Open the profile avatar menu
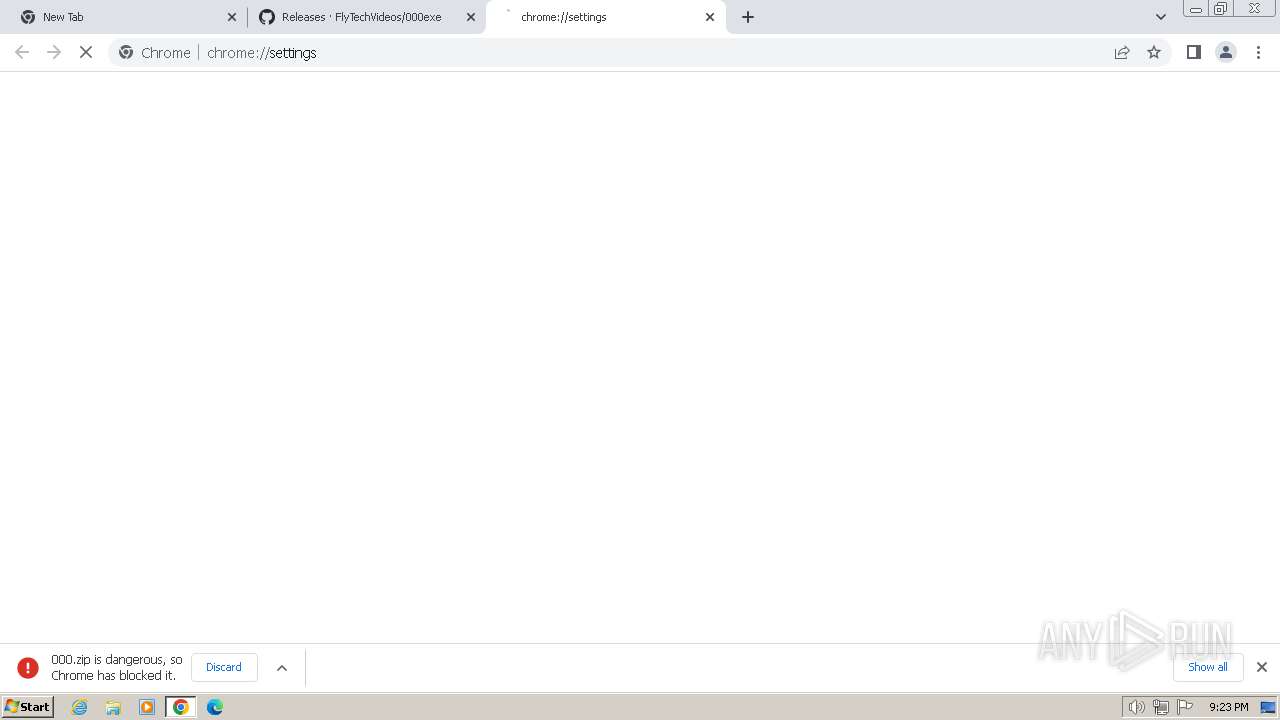This screenshot has width=1280, height=720. (x=1226, y=52)
